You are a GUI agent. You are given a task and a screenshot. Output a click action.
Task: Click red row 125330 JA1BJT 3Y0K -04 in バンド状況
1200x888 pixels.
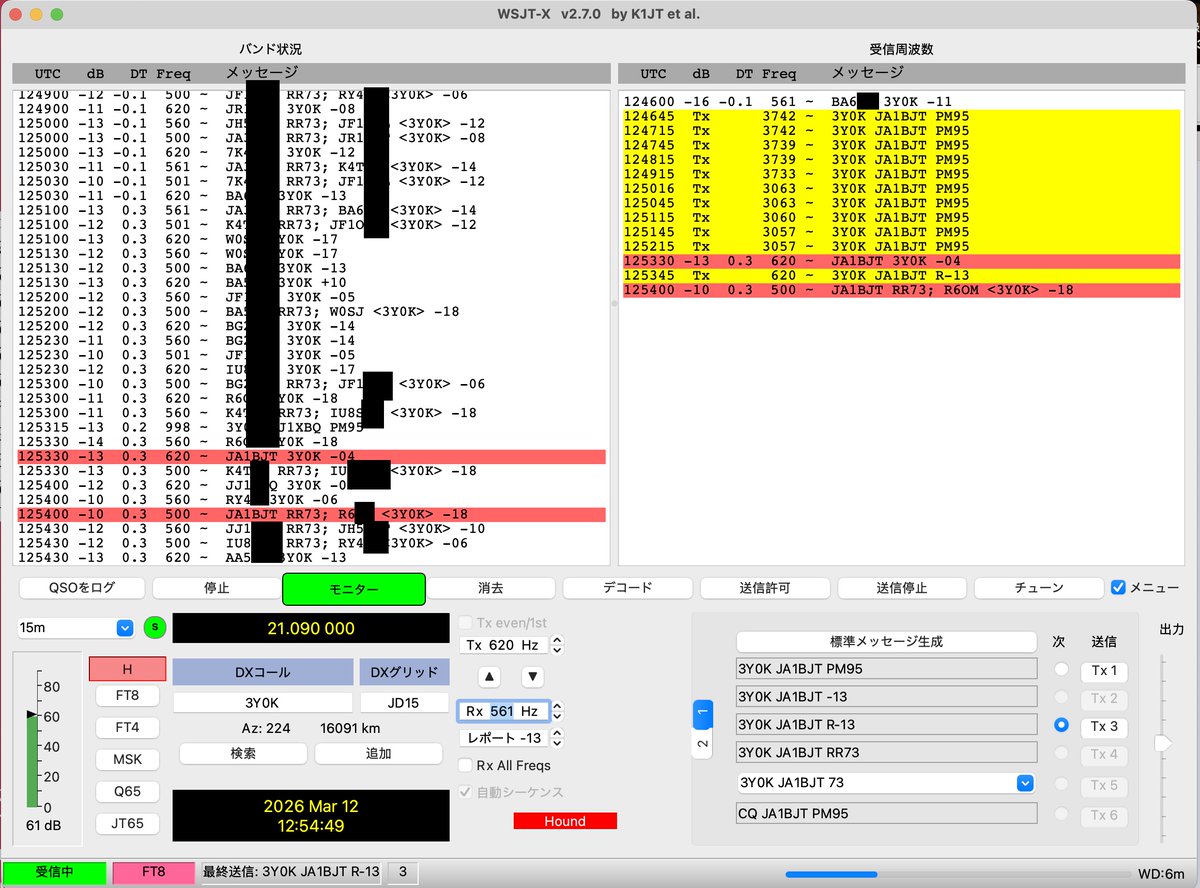[x=312, y=457]
